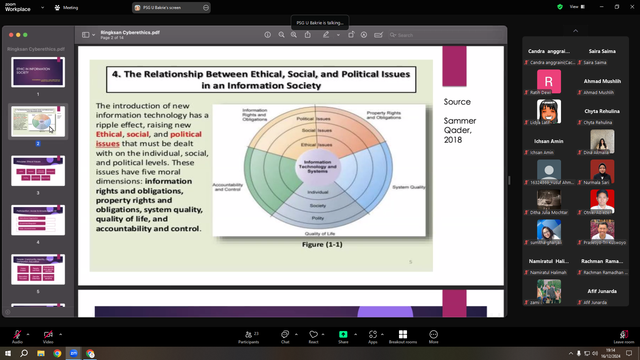The height and width of the screenshot is (360, 640).
Task: Click the rotate page icon
Action: 351,35
